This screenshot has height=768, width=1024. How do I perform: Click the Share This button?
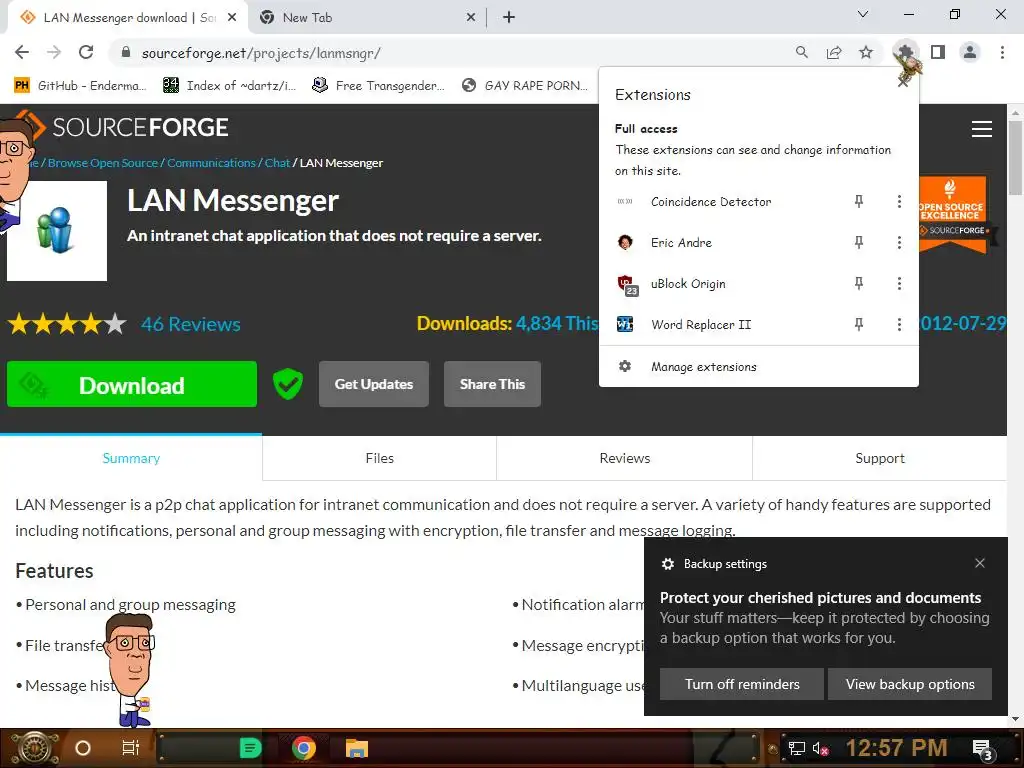click(492, 384)
